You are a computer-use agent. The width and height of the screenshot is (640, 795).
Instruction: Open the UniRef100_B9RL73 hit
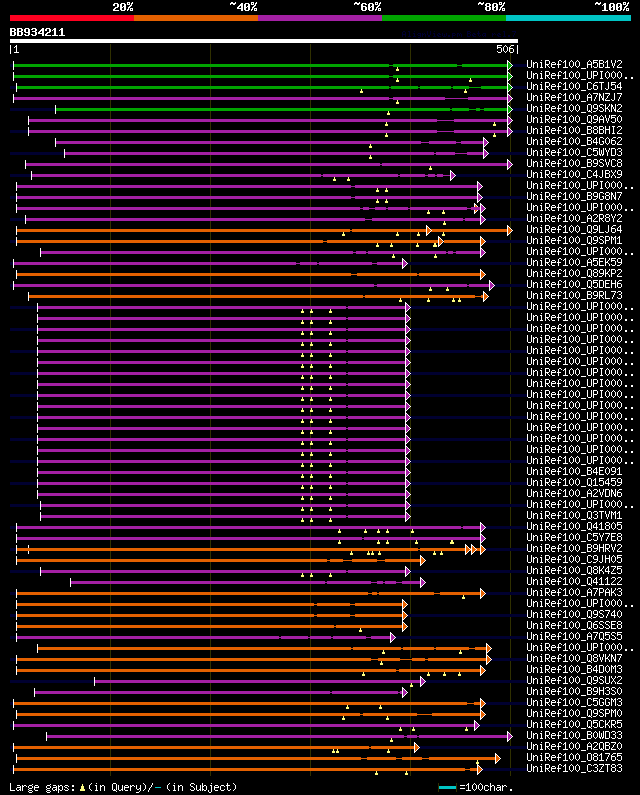574,296
